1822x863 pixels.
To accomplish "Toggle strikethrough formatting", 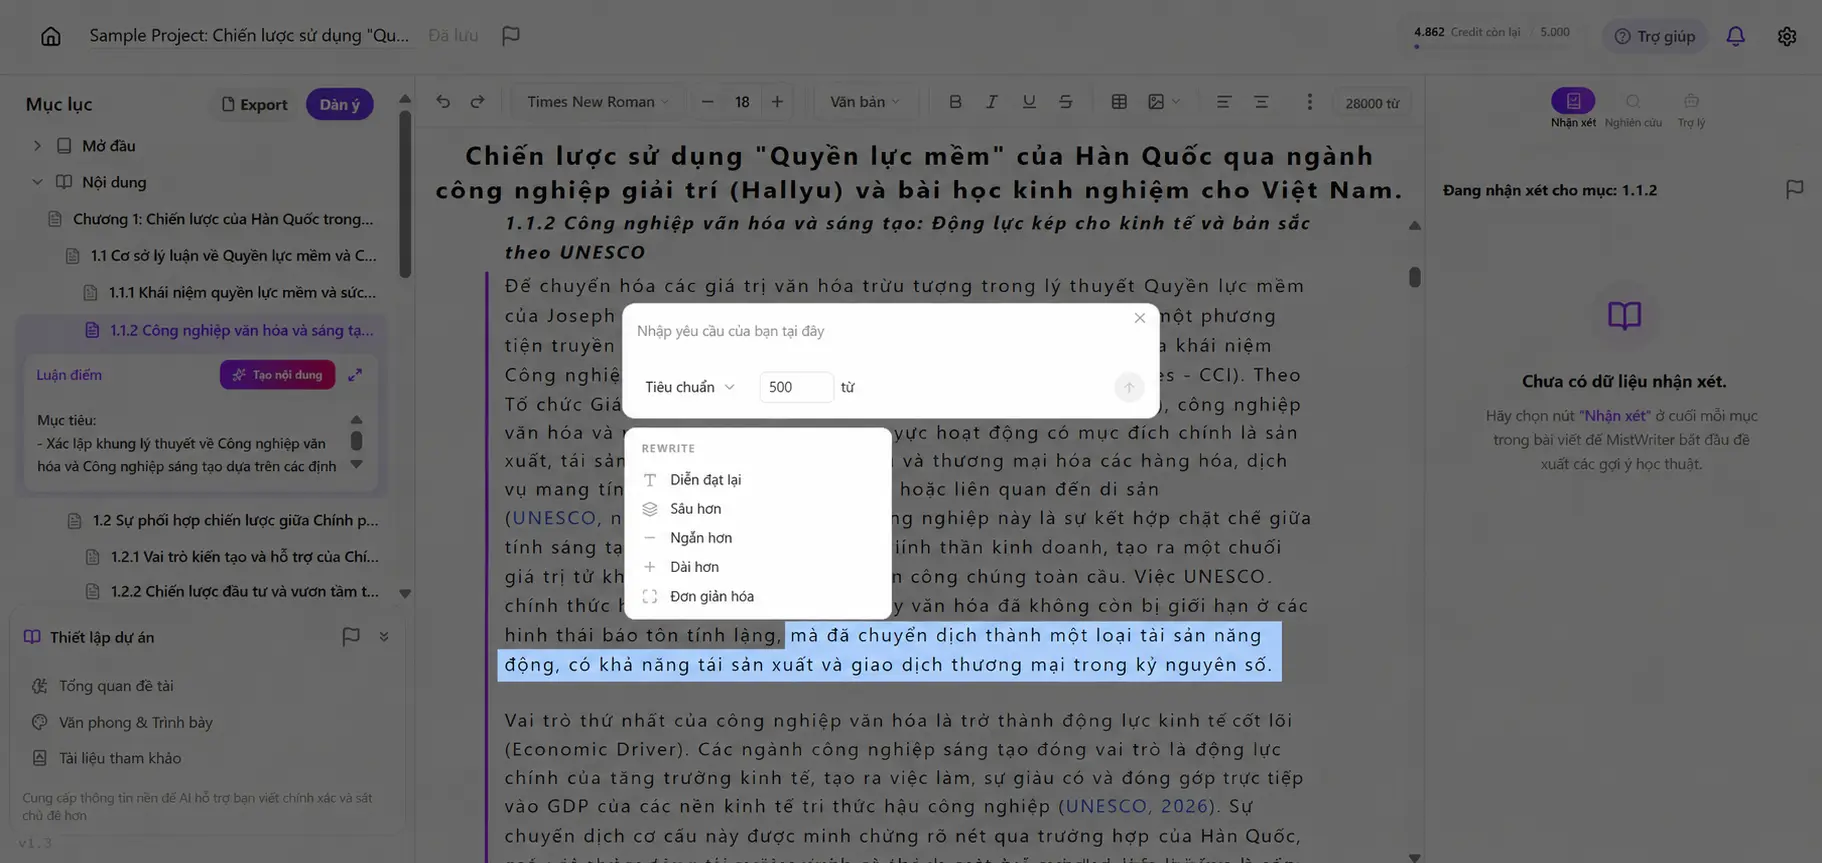I will tap(1066, 102).
